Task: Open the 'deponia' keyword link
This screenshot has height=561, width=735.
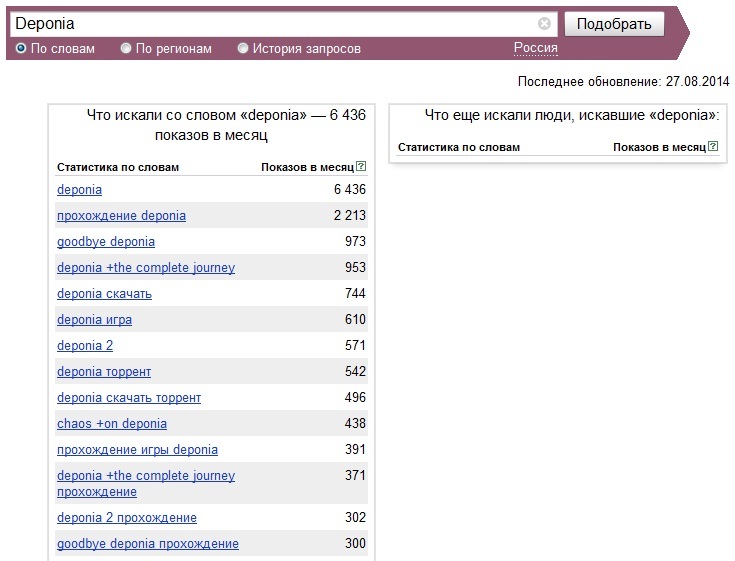Action: coord(79,190)
